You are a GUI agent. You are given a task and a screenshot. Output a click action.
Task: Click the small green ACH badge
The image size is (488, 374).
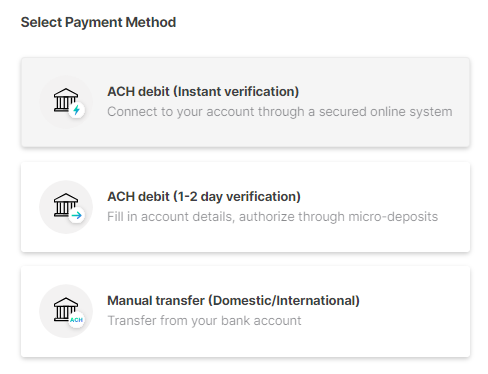coord(77,320)
